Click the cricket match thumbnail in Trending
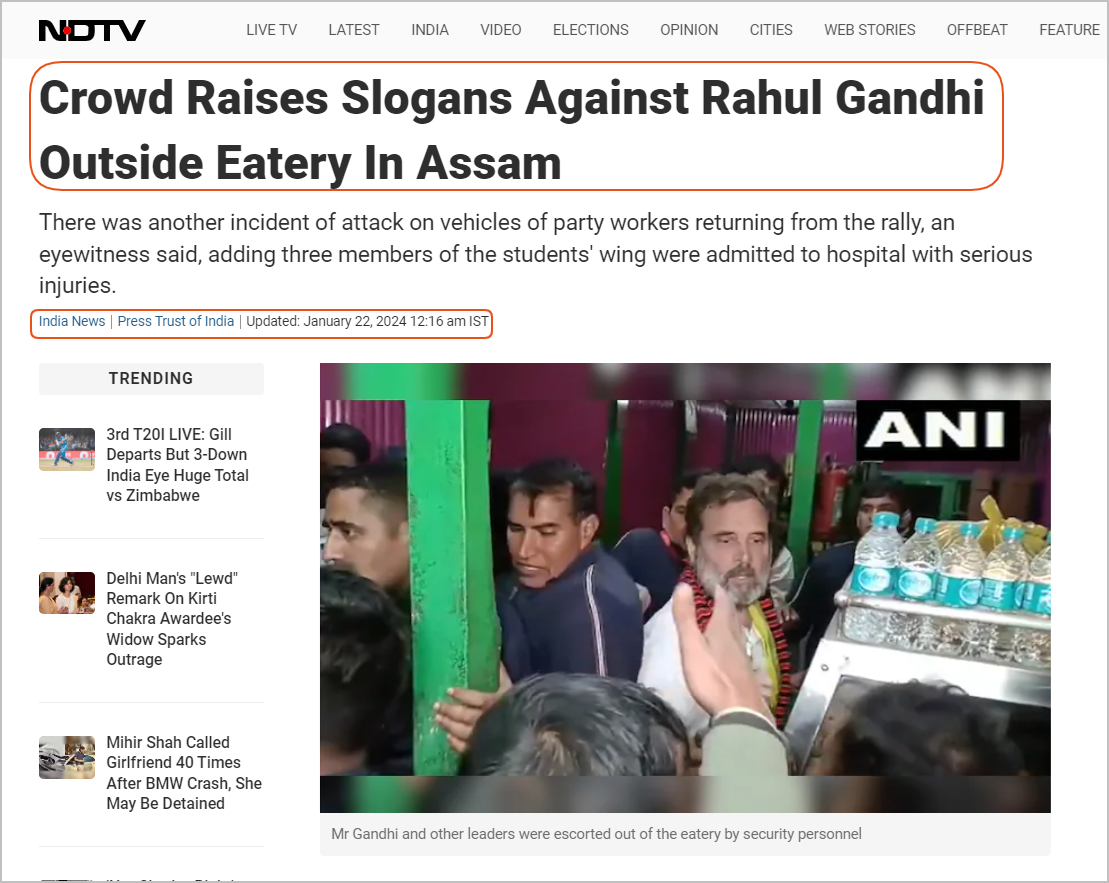This screenshot has width=1109, height=883. click(x=66, y=449)
